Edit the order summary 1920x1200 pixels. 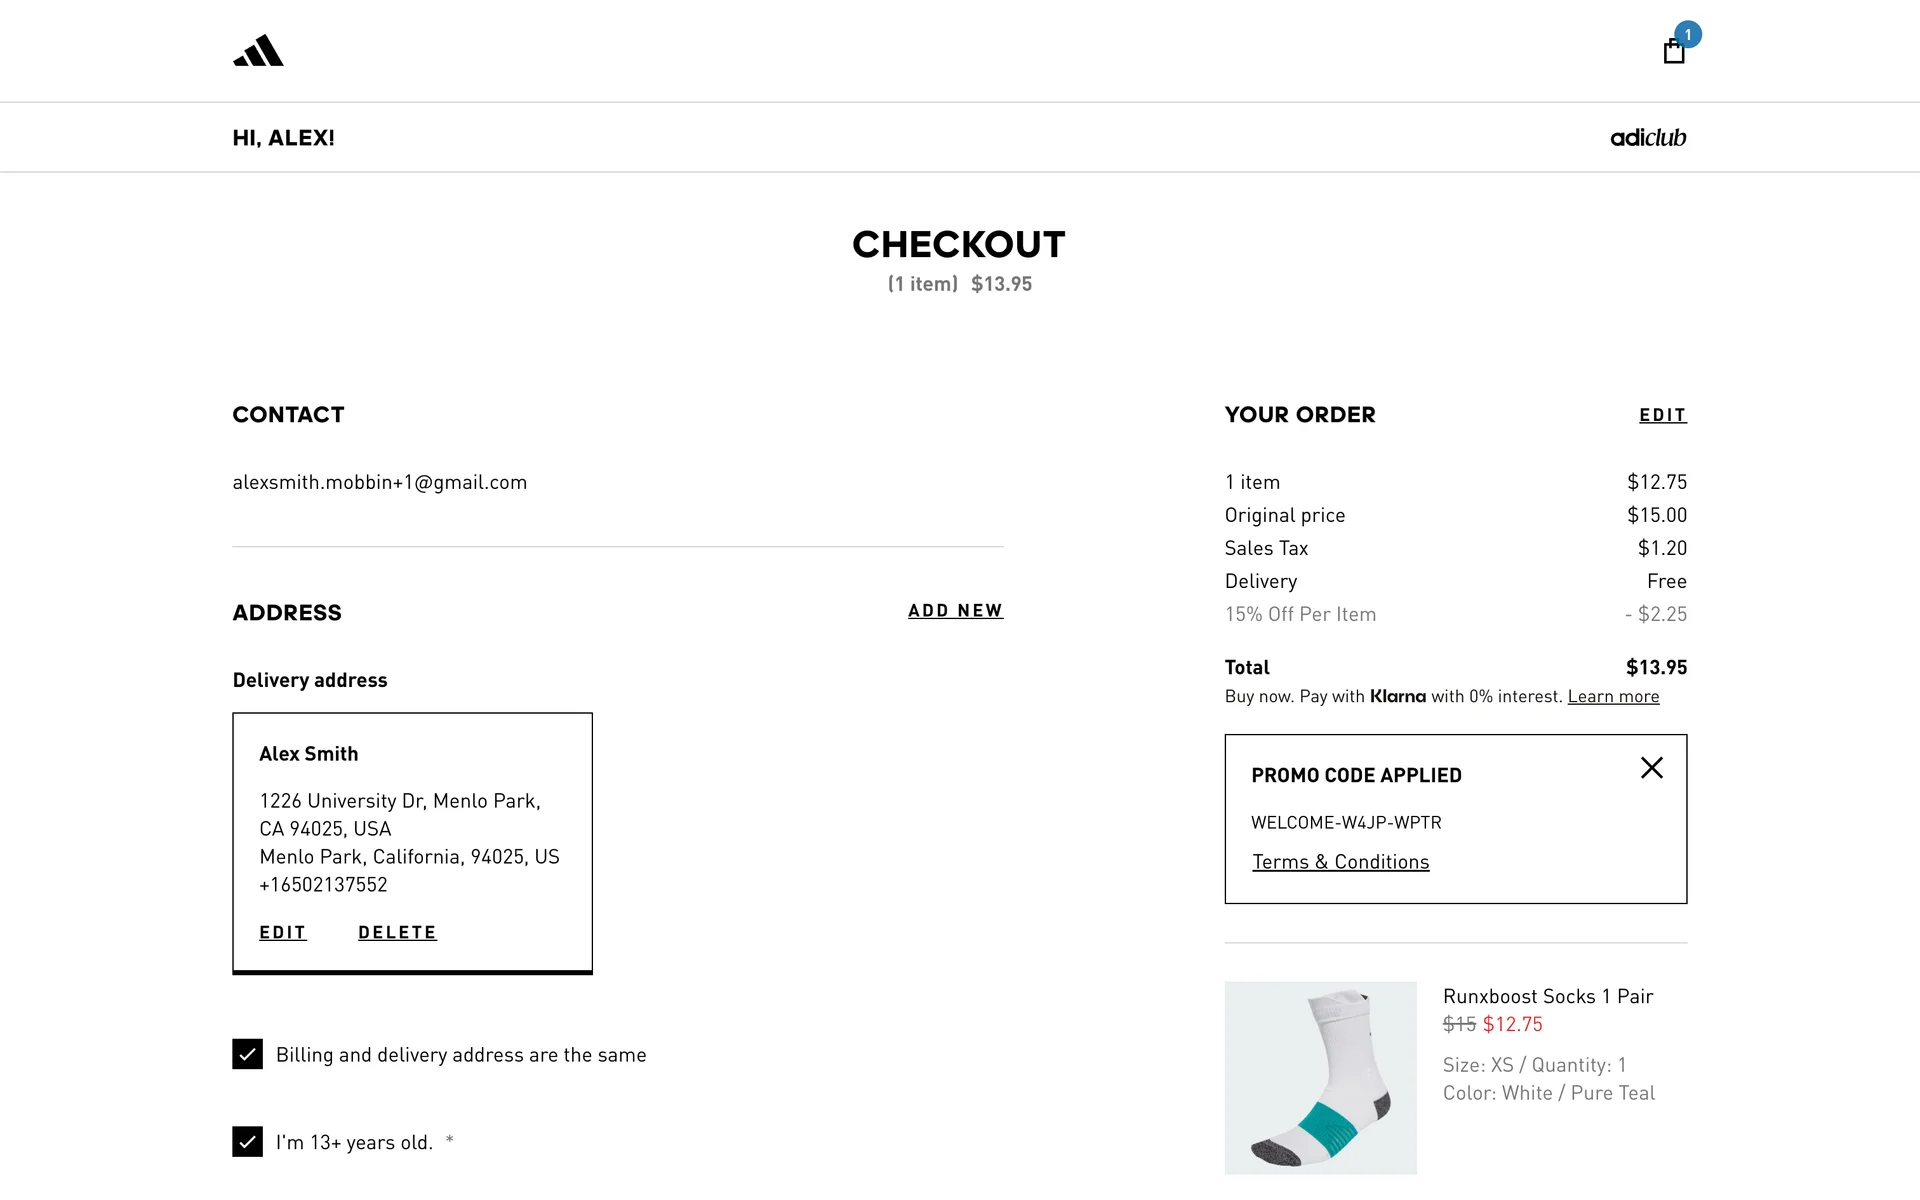[x=1662, y=415]
